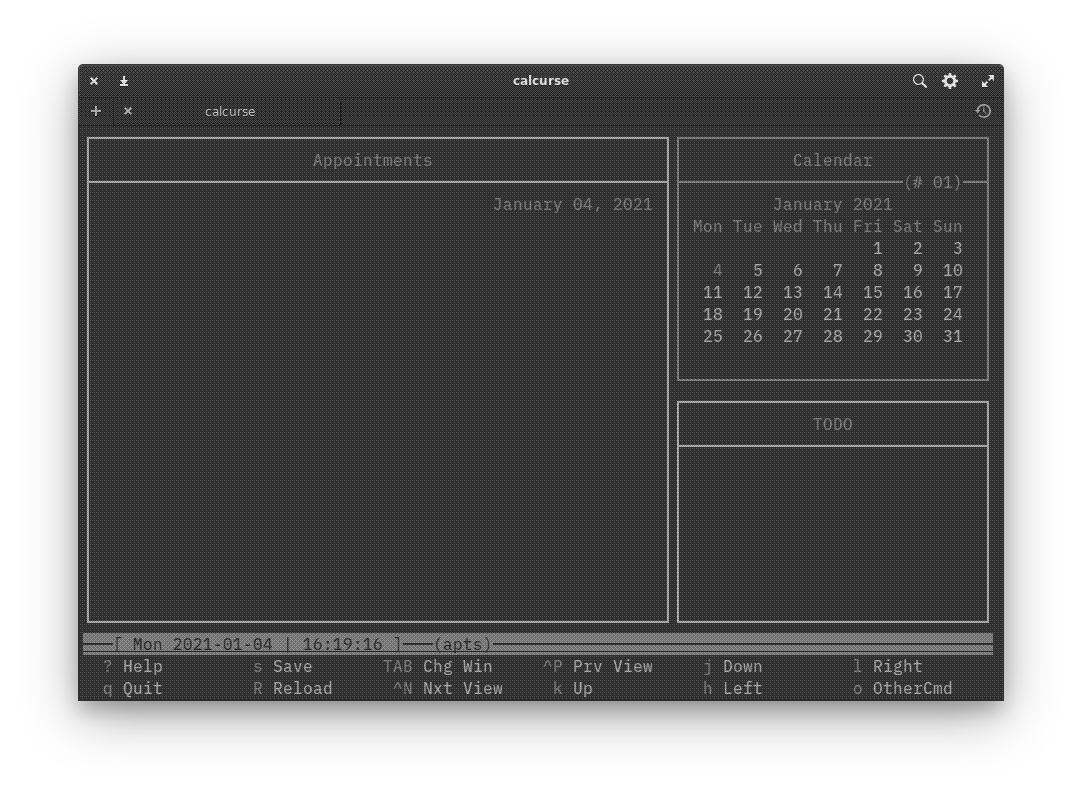Click the Quit command hint

tap(142, 689)
